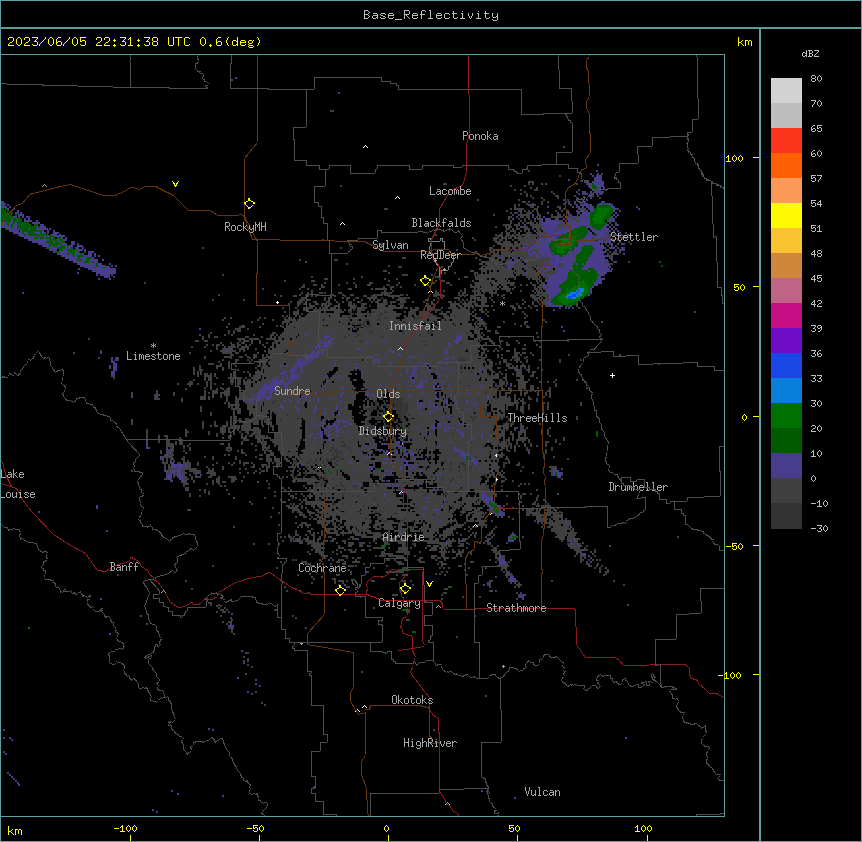Pick the white 80-70 dBZ legend swatch
Viewport: 862px width, 842px height.
(x=786, y=91)
